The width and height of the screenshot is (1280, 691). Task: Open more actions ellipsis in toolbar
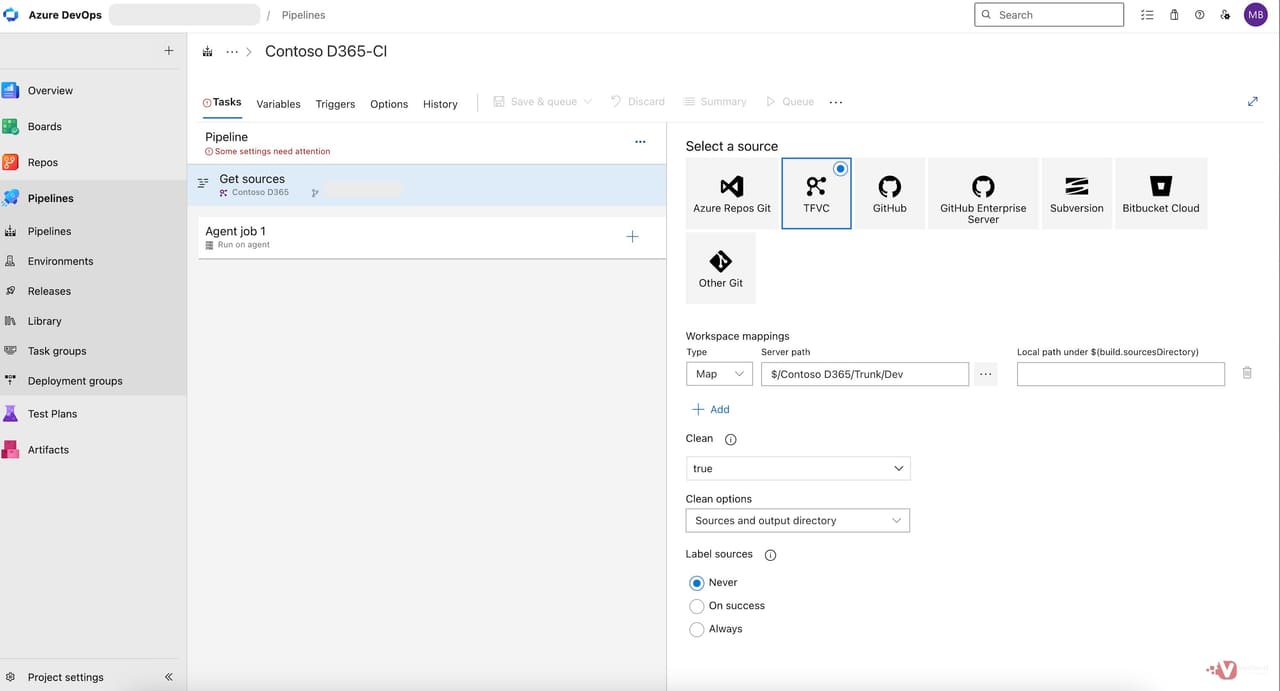point(836,102)
